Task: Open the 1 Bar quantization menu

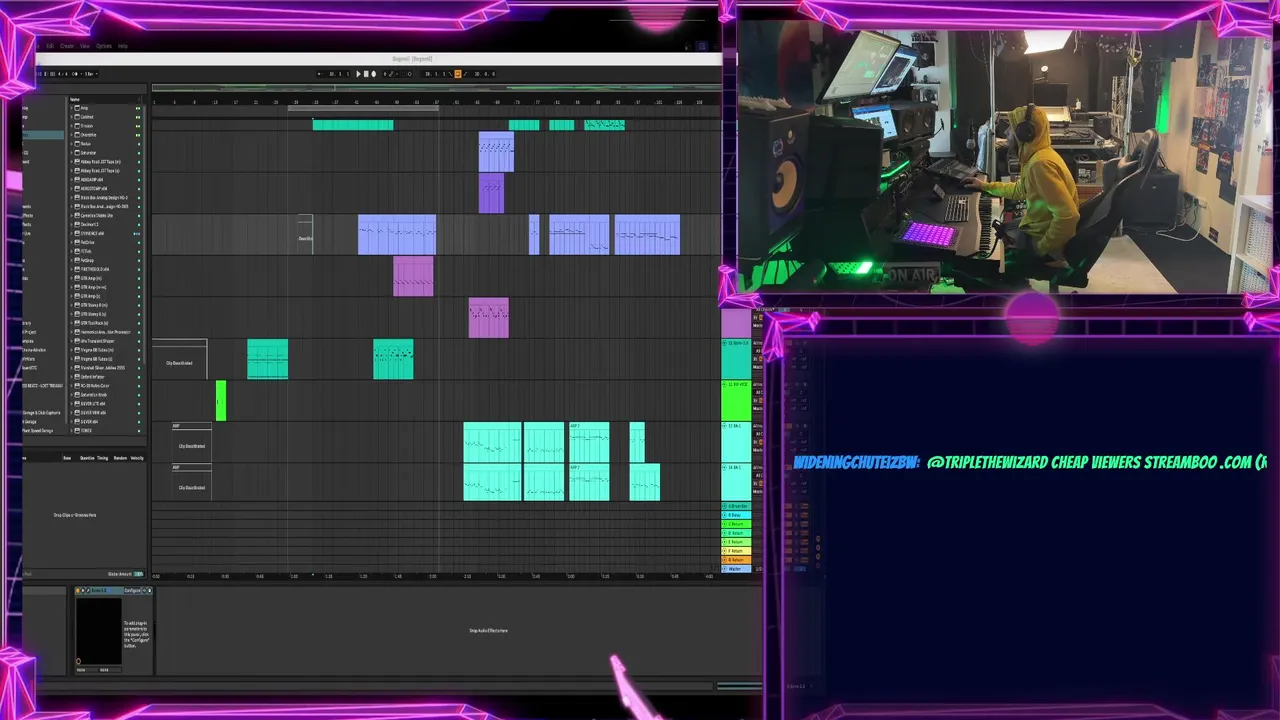Action: pyautogui.click(x=90, y=74)
